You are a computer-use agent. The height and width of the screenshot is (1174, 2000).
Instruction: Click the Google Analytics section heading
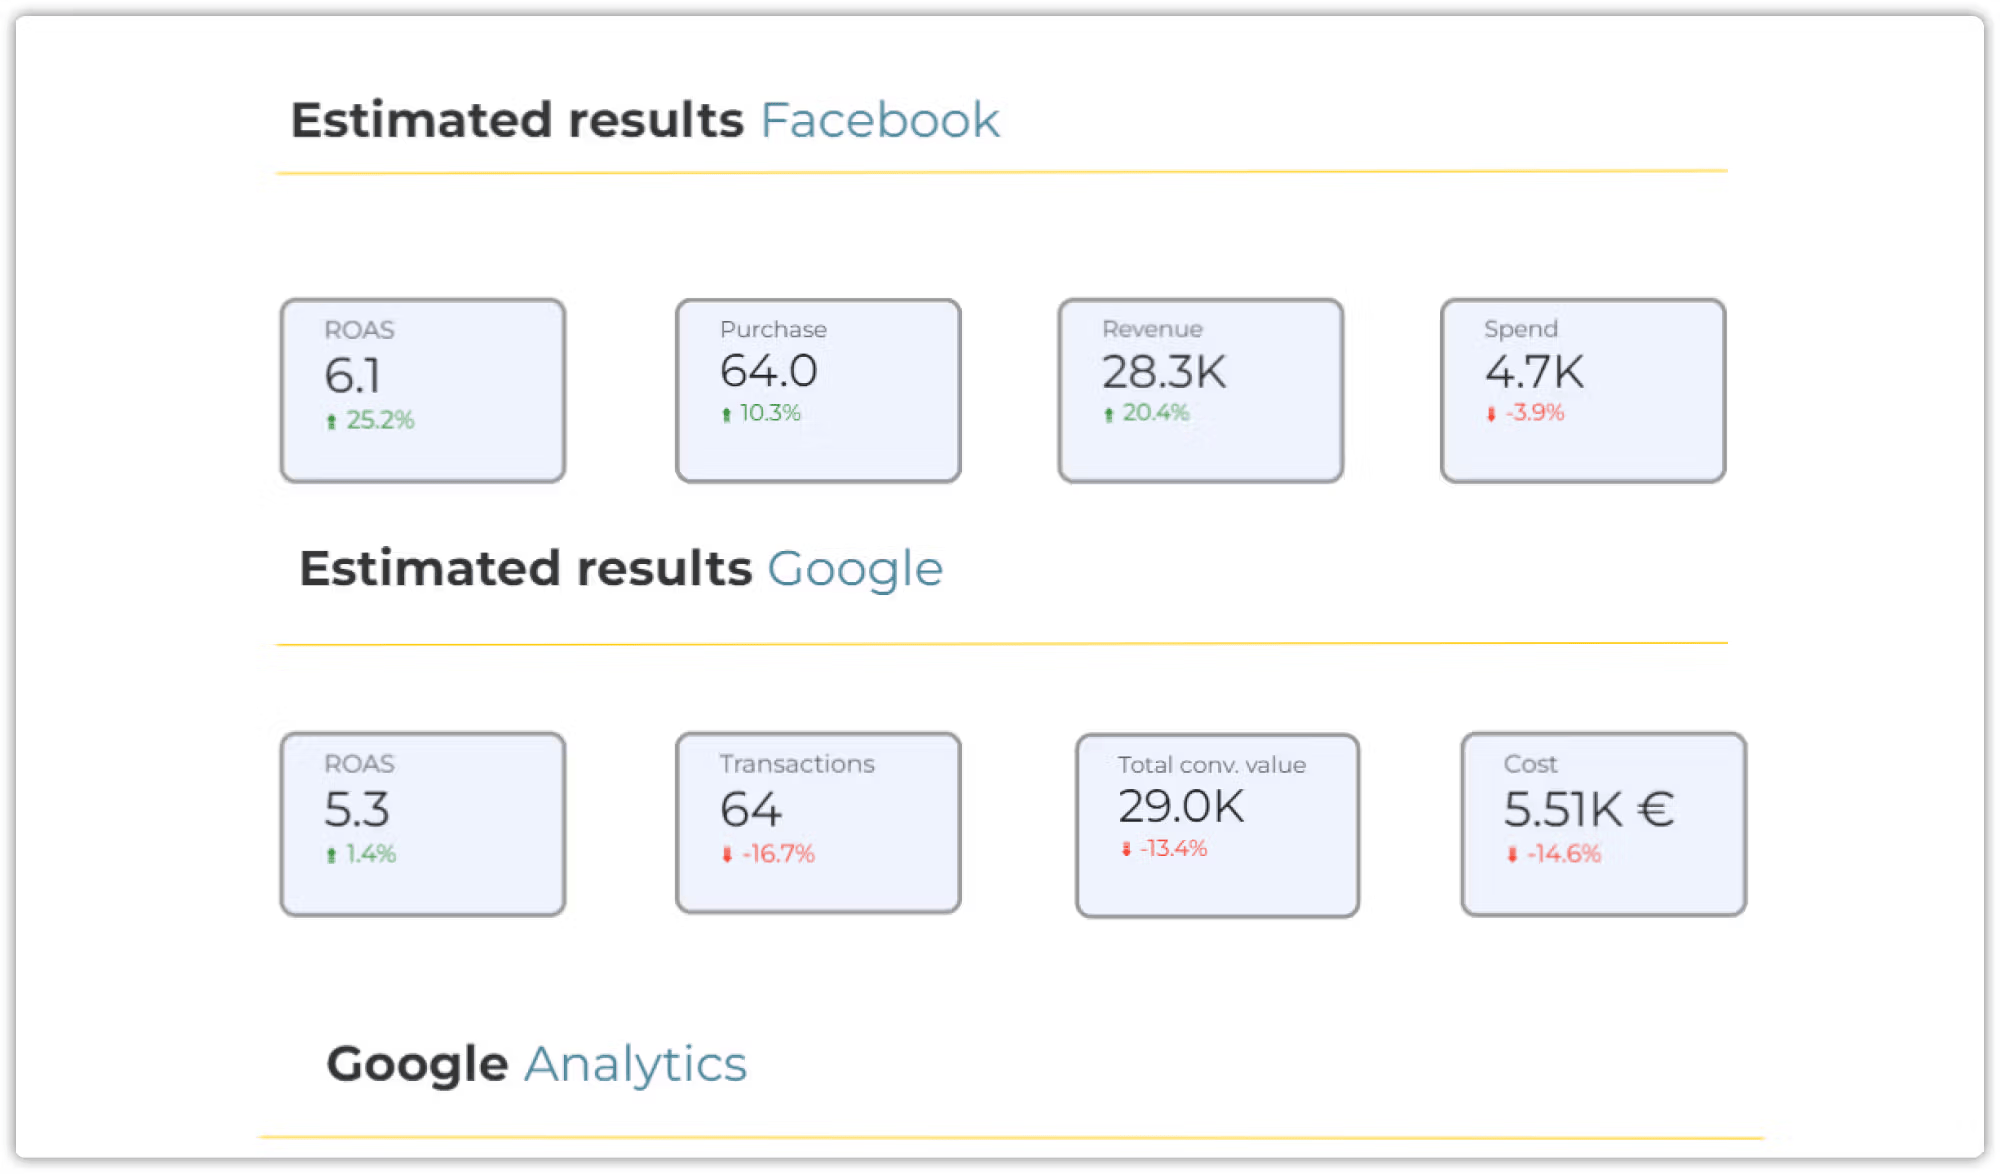[x=537, y=1064]
